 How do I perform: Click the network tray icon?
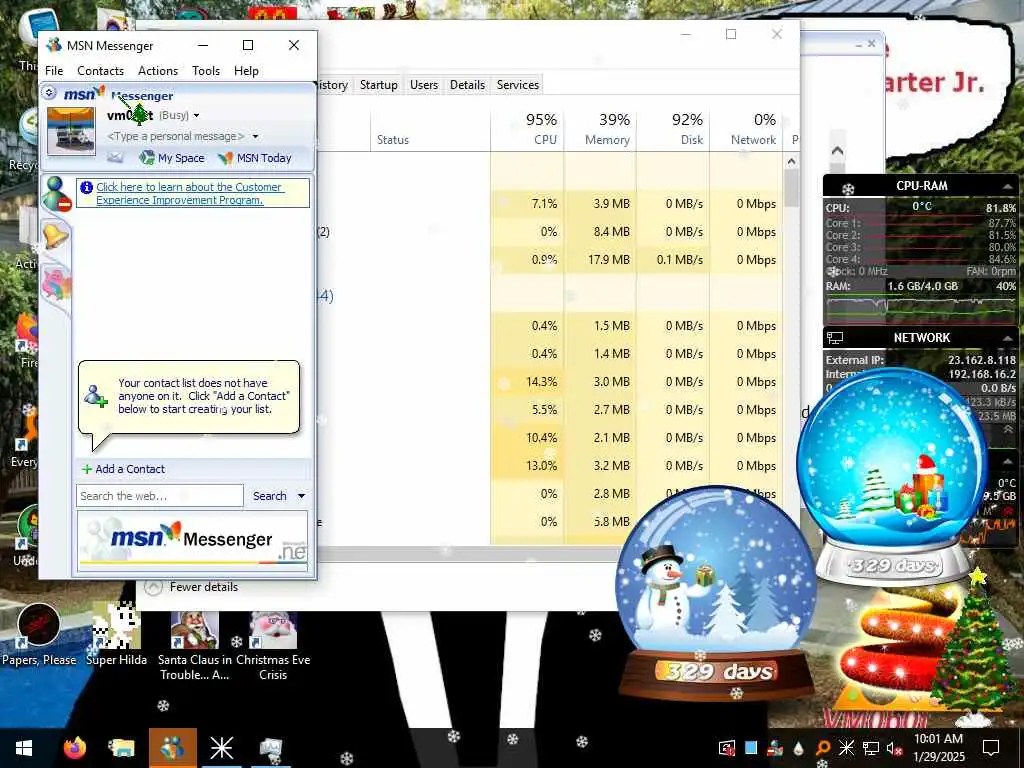(871, 747)
